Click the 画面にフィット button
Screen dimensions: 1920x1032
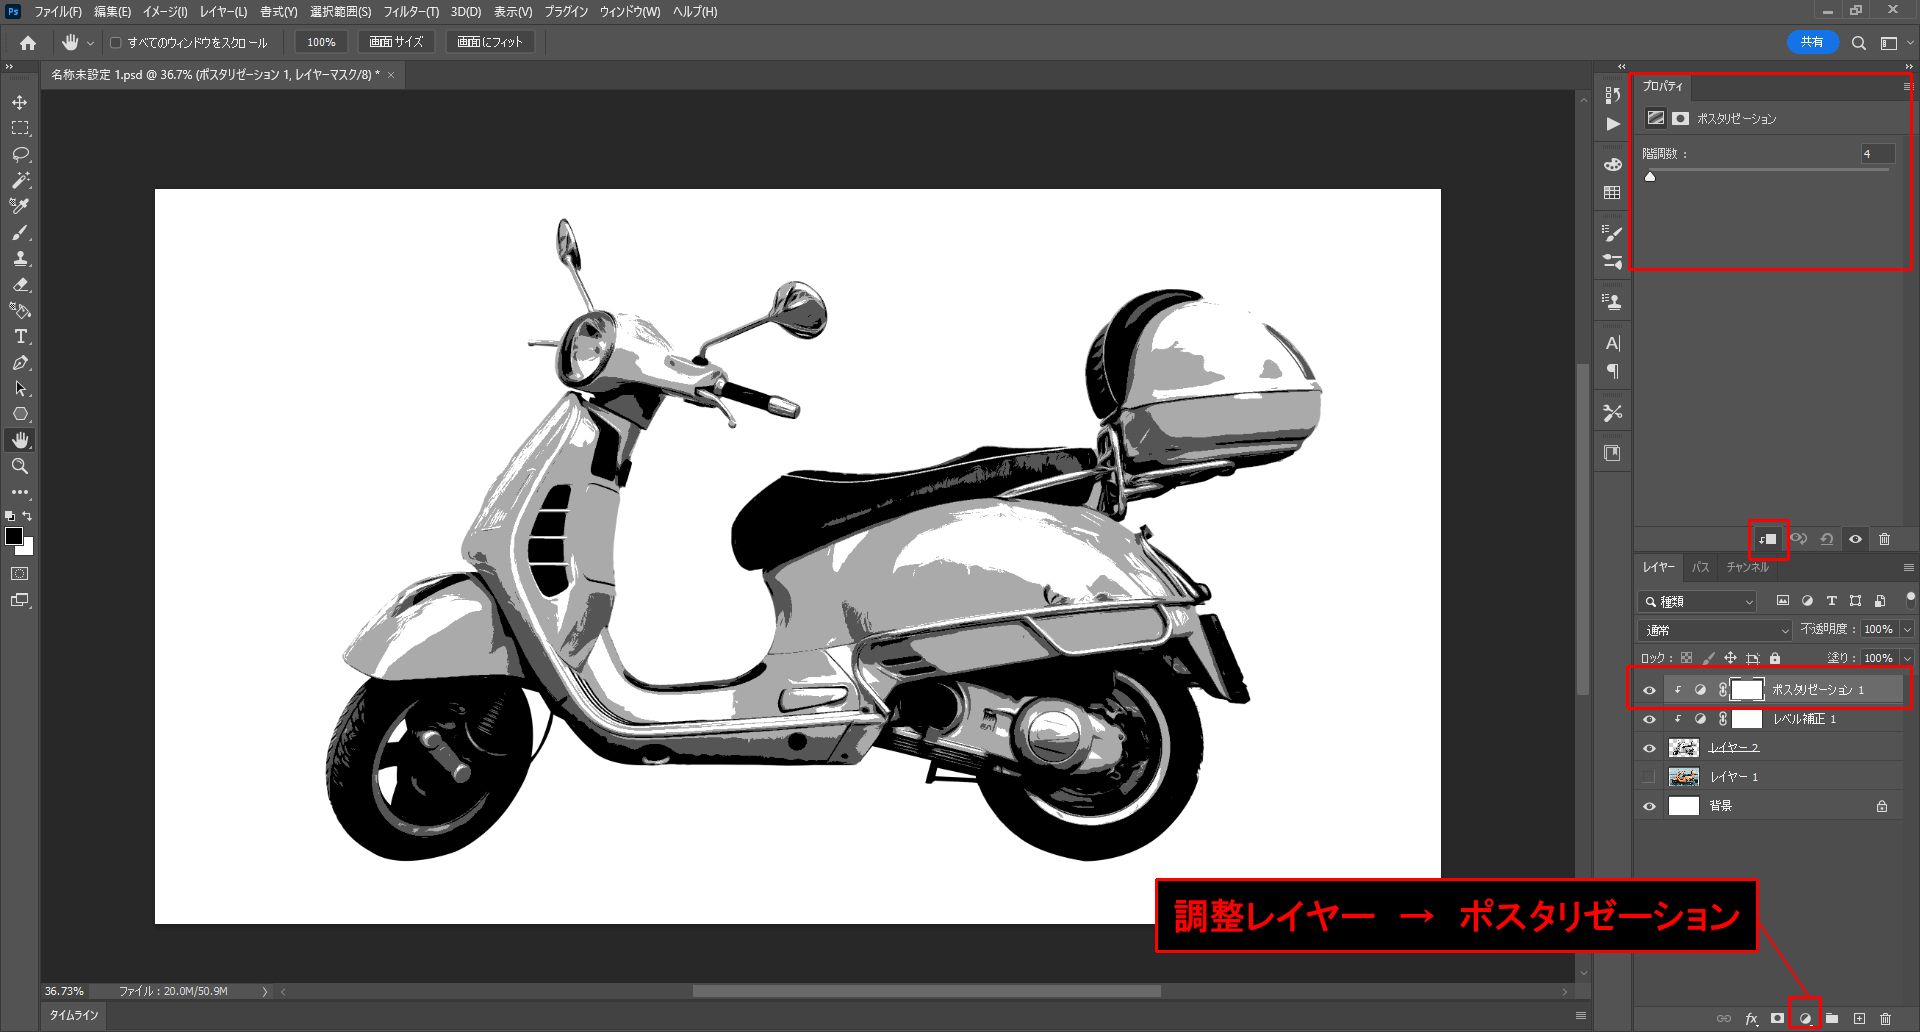pyautogui.click(x=490, y=42)
